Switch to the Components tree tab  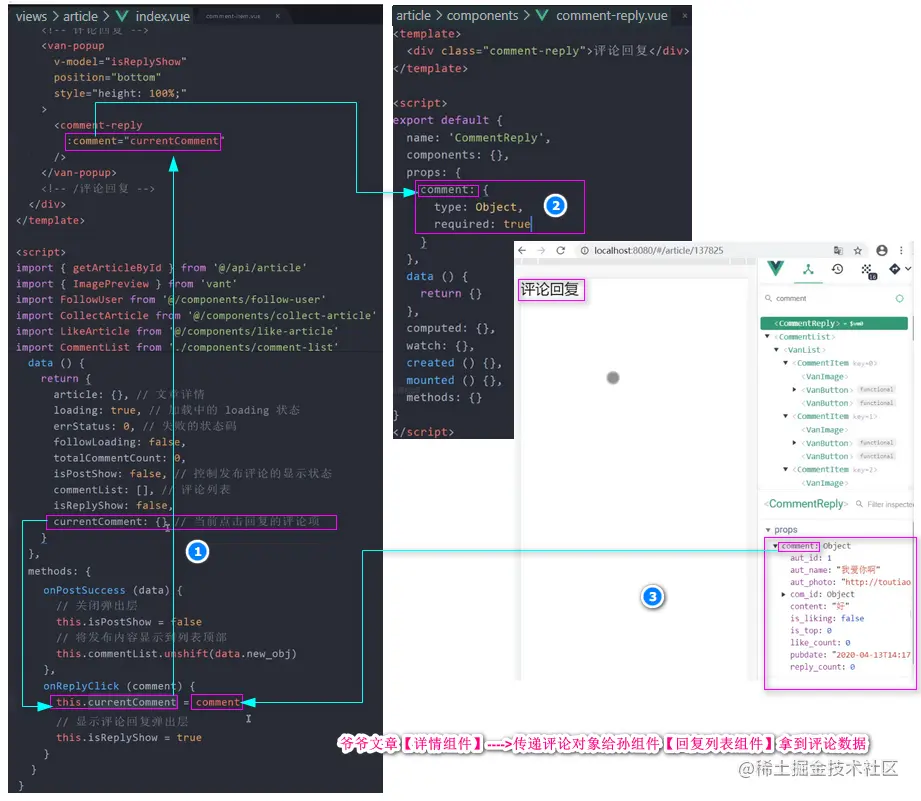[808, 270]
